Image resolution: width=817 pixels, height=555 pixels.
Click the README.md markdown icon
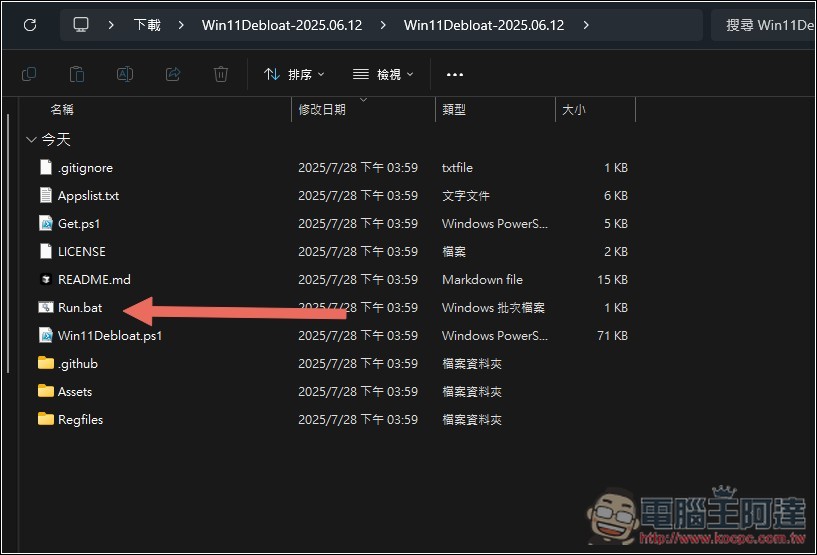click(46, 279)
